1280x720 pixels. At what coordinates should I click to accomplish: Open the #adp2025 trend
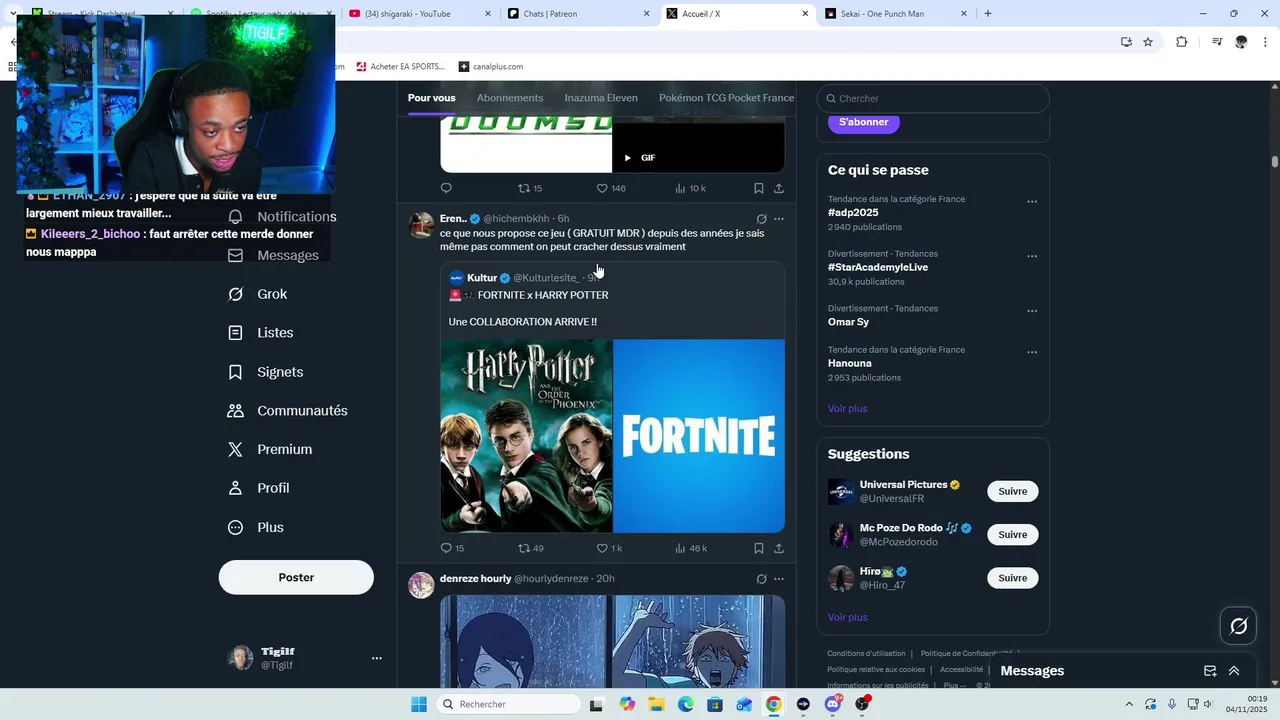tap(853, 213)
